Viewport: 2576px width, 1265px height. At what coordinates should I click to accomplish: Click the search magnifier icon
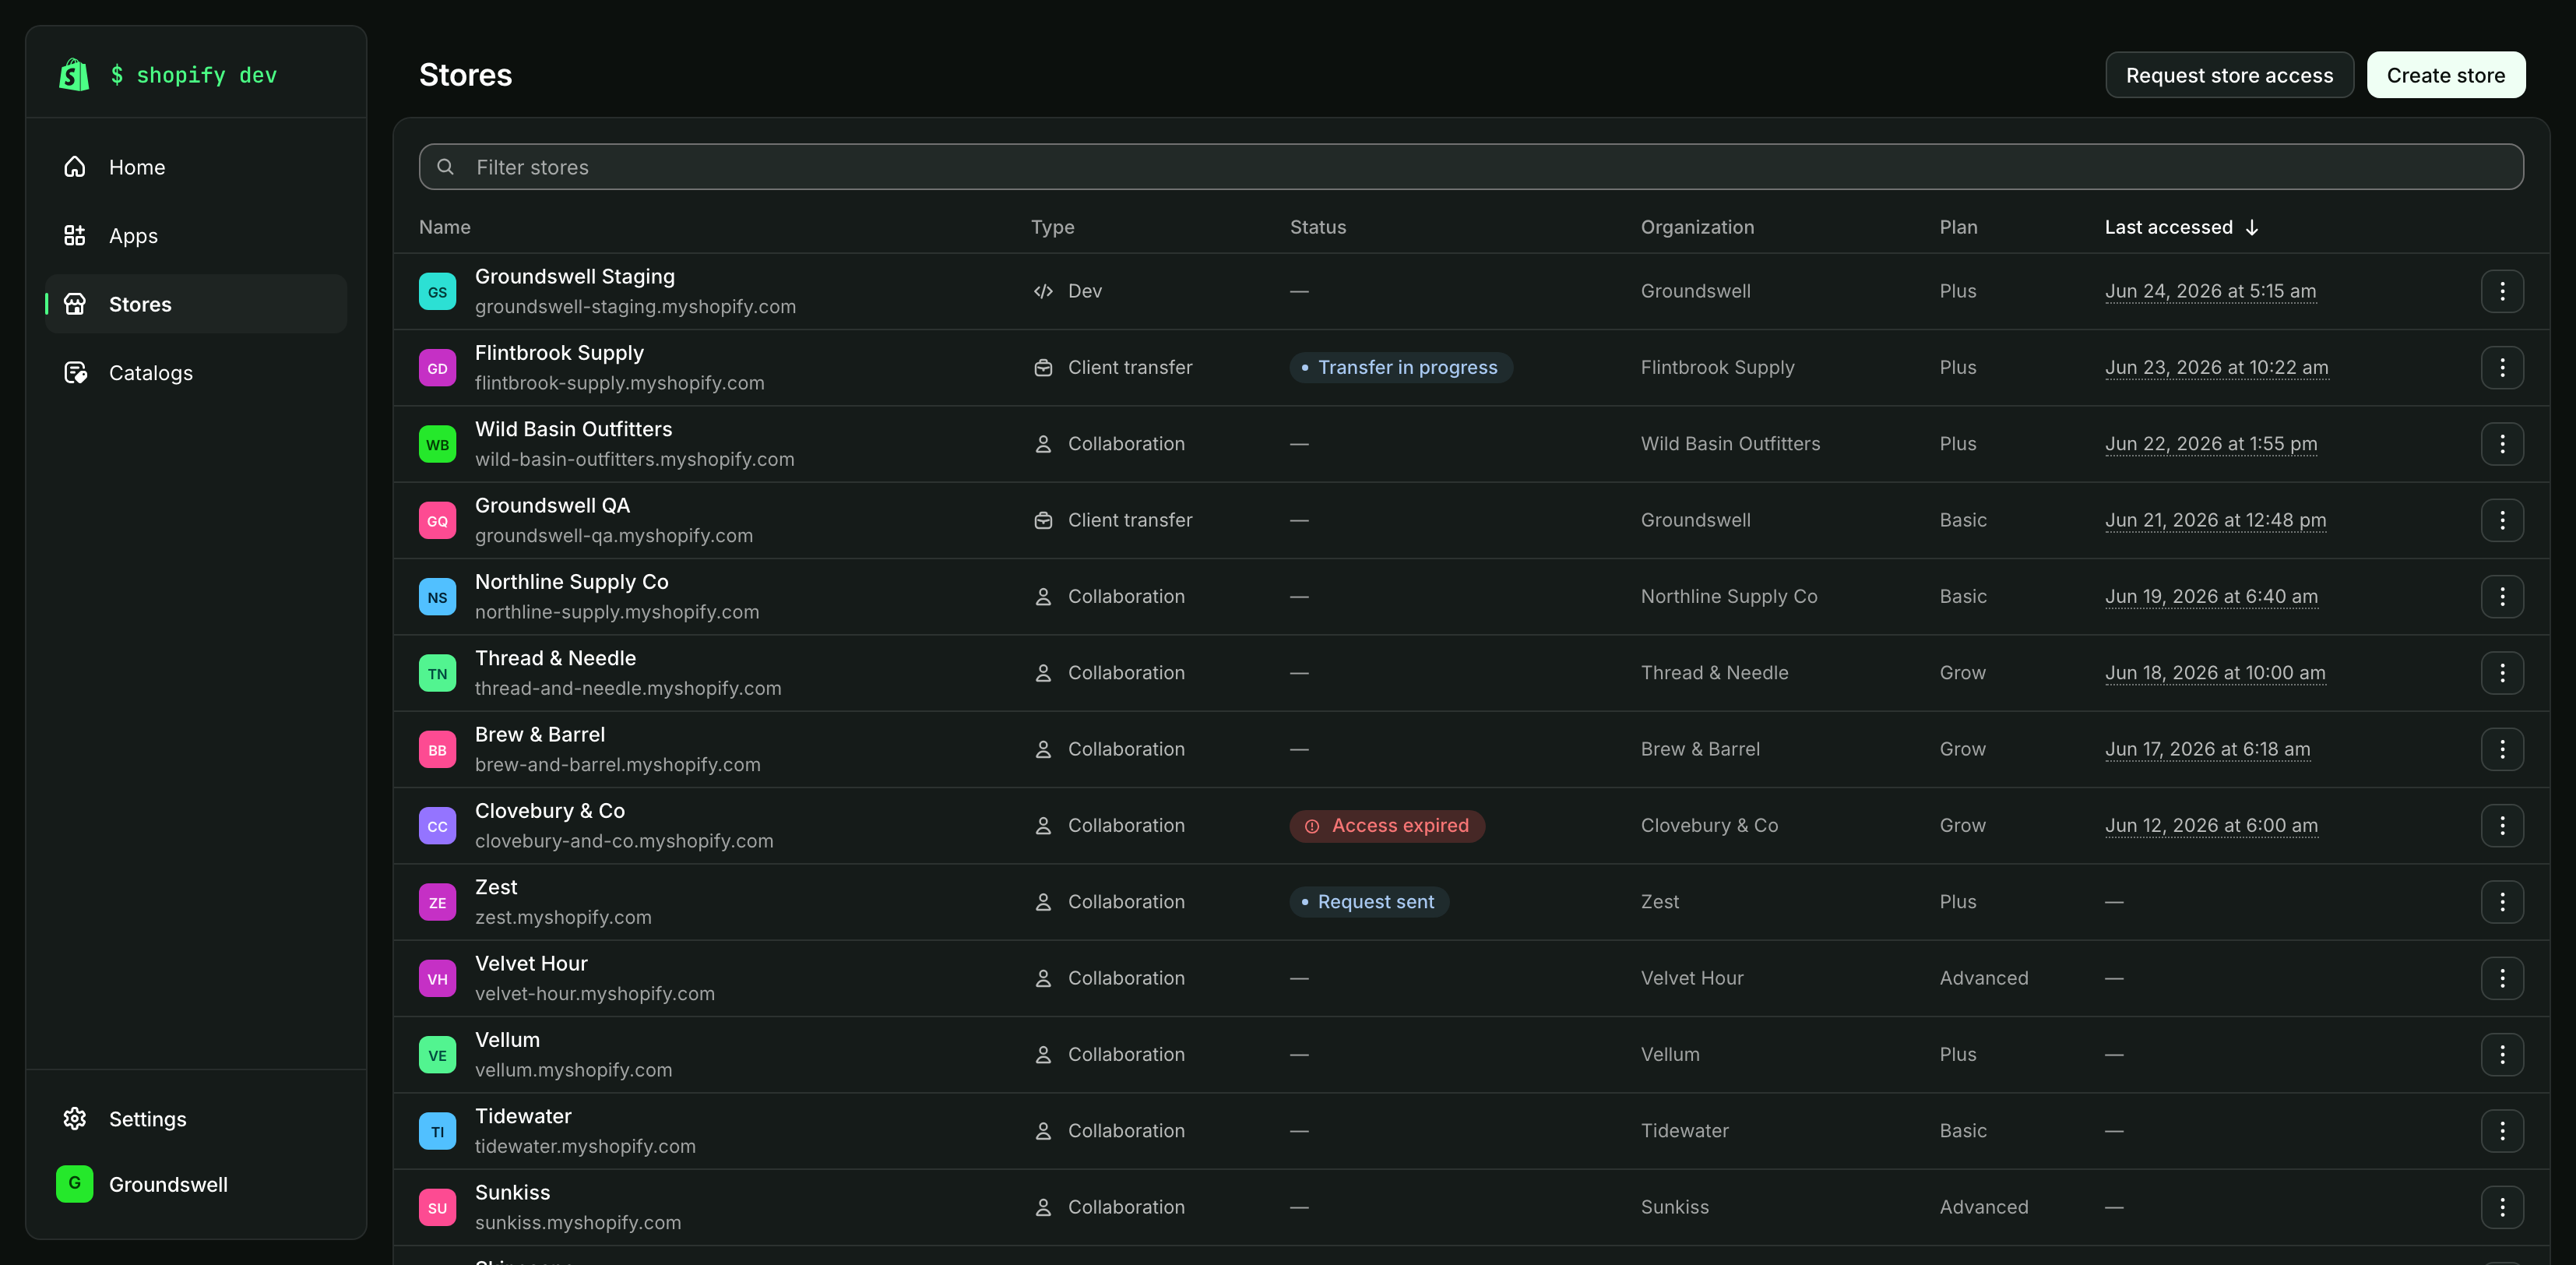(x=446, y=167)
